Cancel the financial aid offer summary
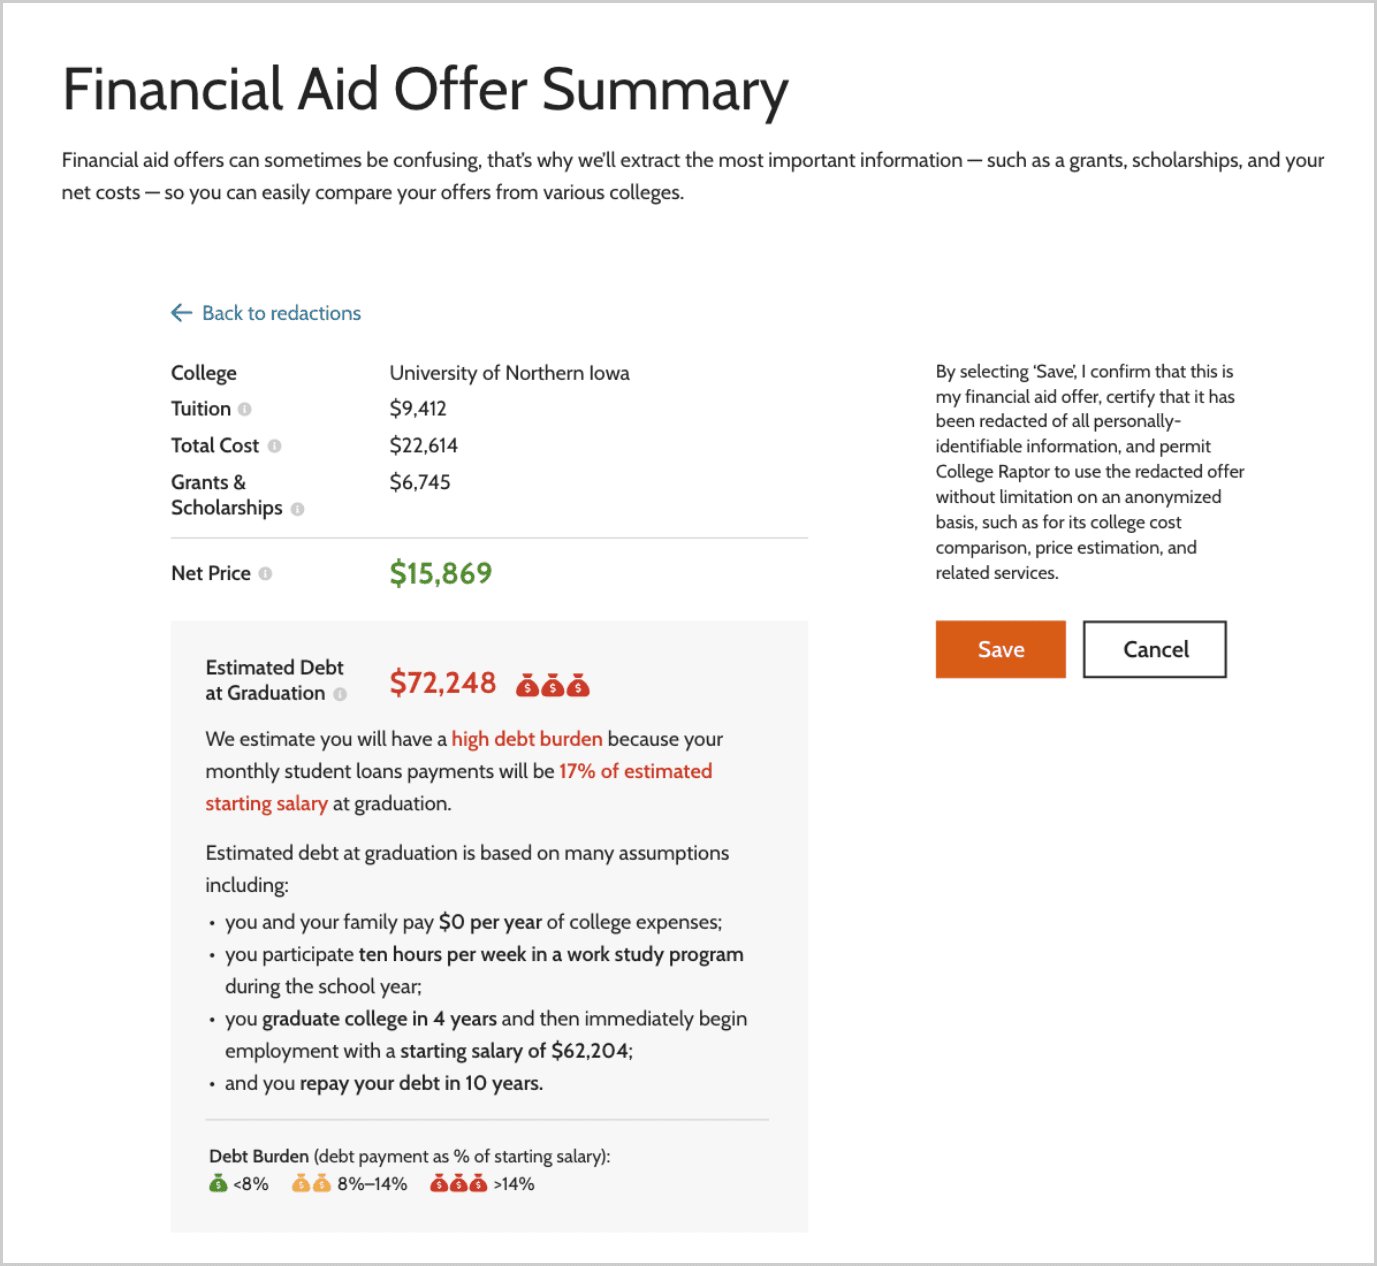 [1154, 649]
